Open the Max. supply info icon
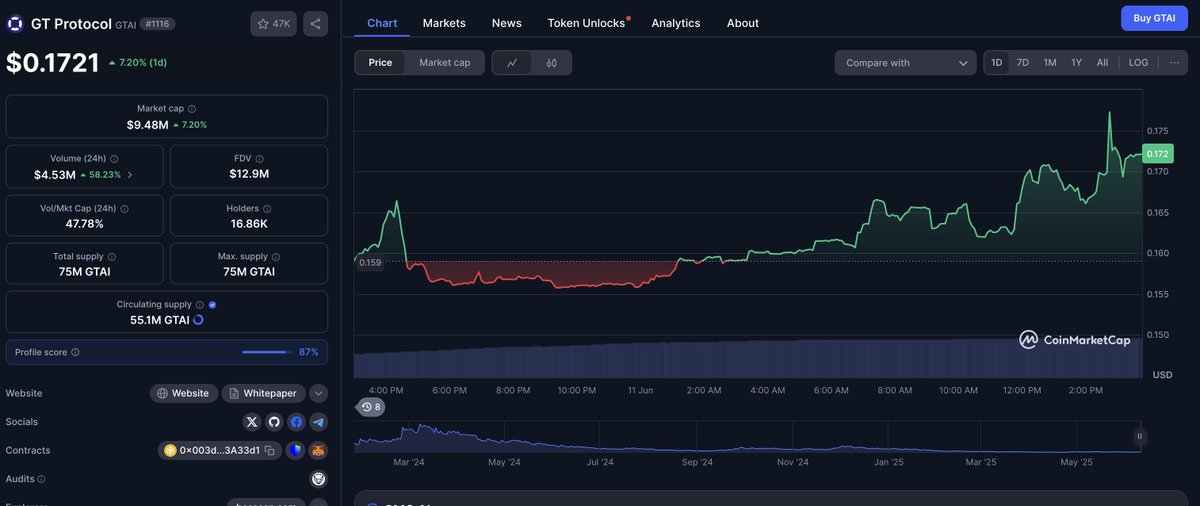Screen dimensions: 1200x506 [274, 257]
